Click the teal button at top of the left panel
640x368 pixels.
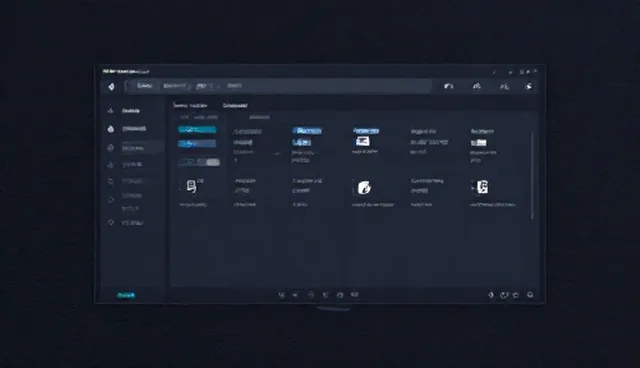tap(197, 129)
